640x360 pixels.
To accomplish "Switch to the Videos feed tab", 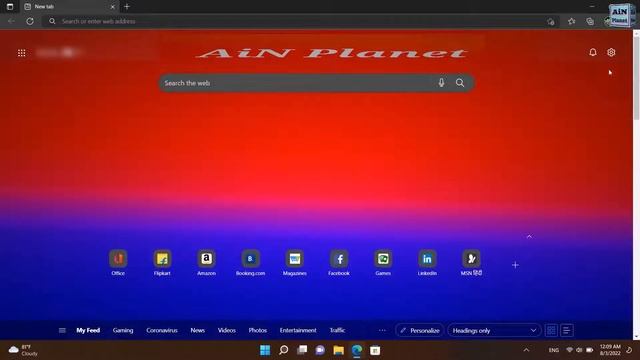I will click(227, 330).
